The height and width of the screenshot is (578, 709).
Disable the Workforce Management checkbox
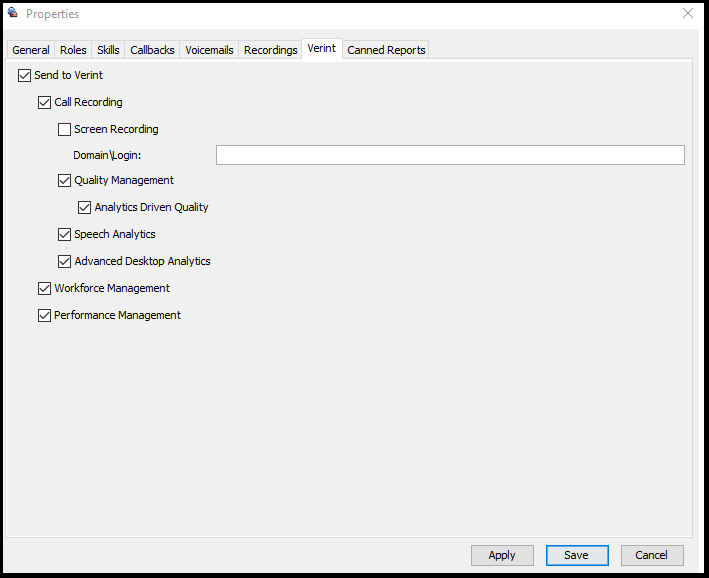coord(44,289)
